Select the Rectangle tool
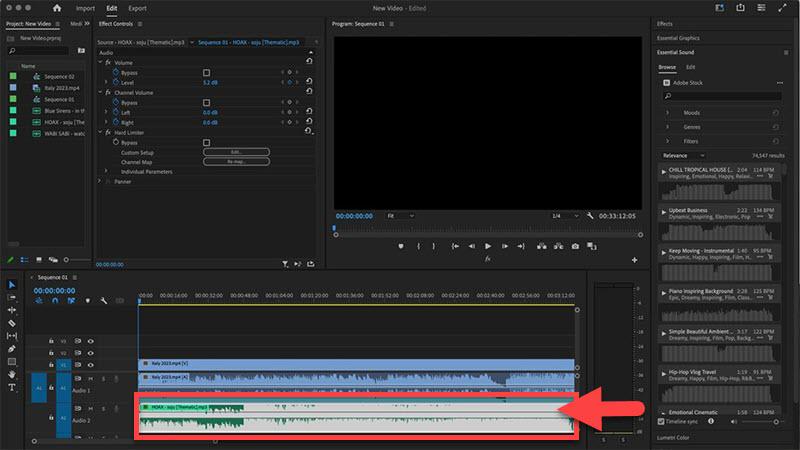Image resolution: width=800 pixels, height=450 pixels. click(x=12, y=362)
